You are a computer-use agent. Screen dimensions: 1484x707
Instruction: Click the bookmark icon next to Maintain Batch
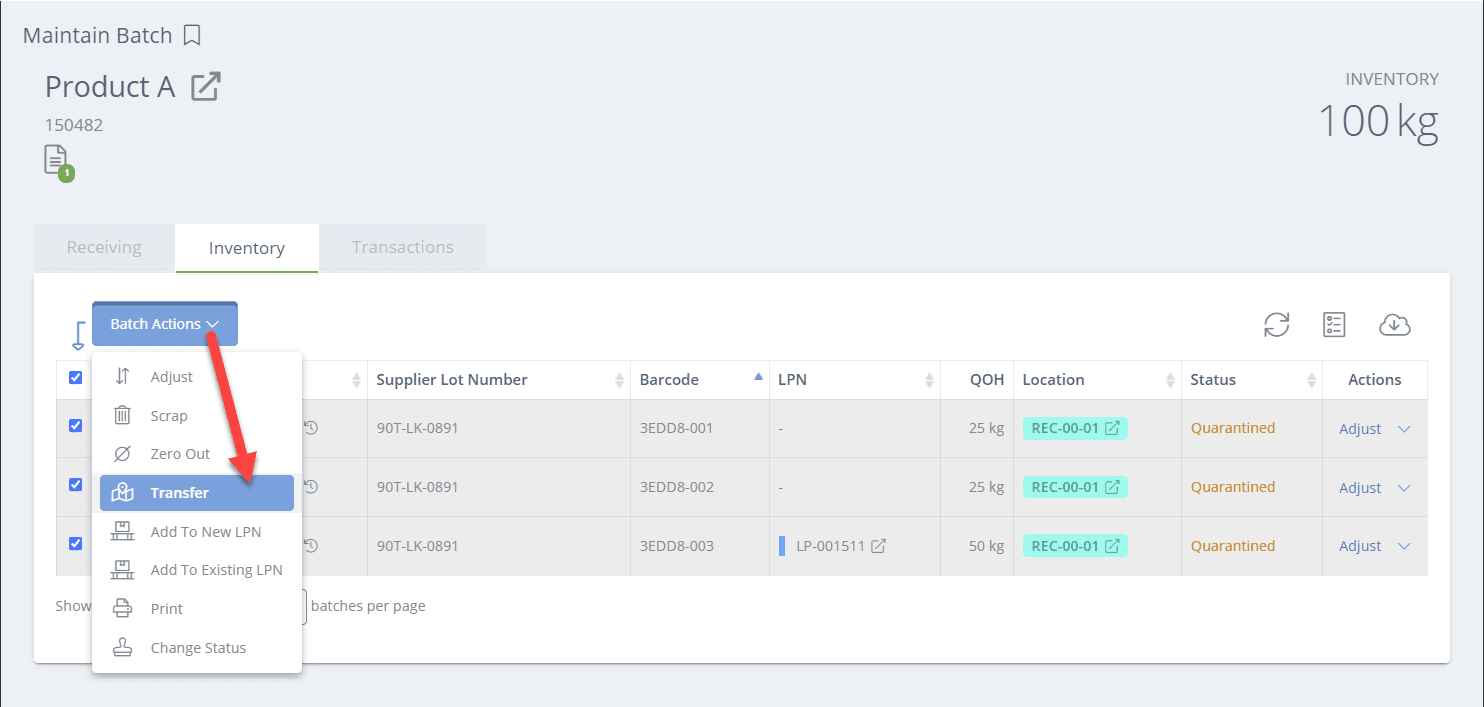(191, 34)
